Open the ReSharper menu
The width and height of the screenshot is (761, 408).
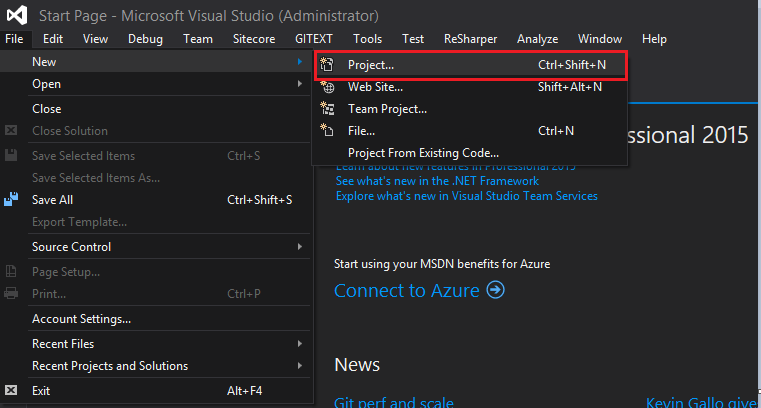[x=470, y=39]
